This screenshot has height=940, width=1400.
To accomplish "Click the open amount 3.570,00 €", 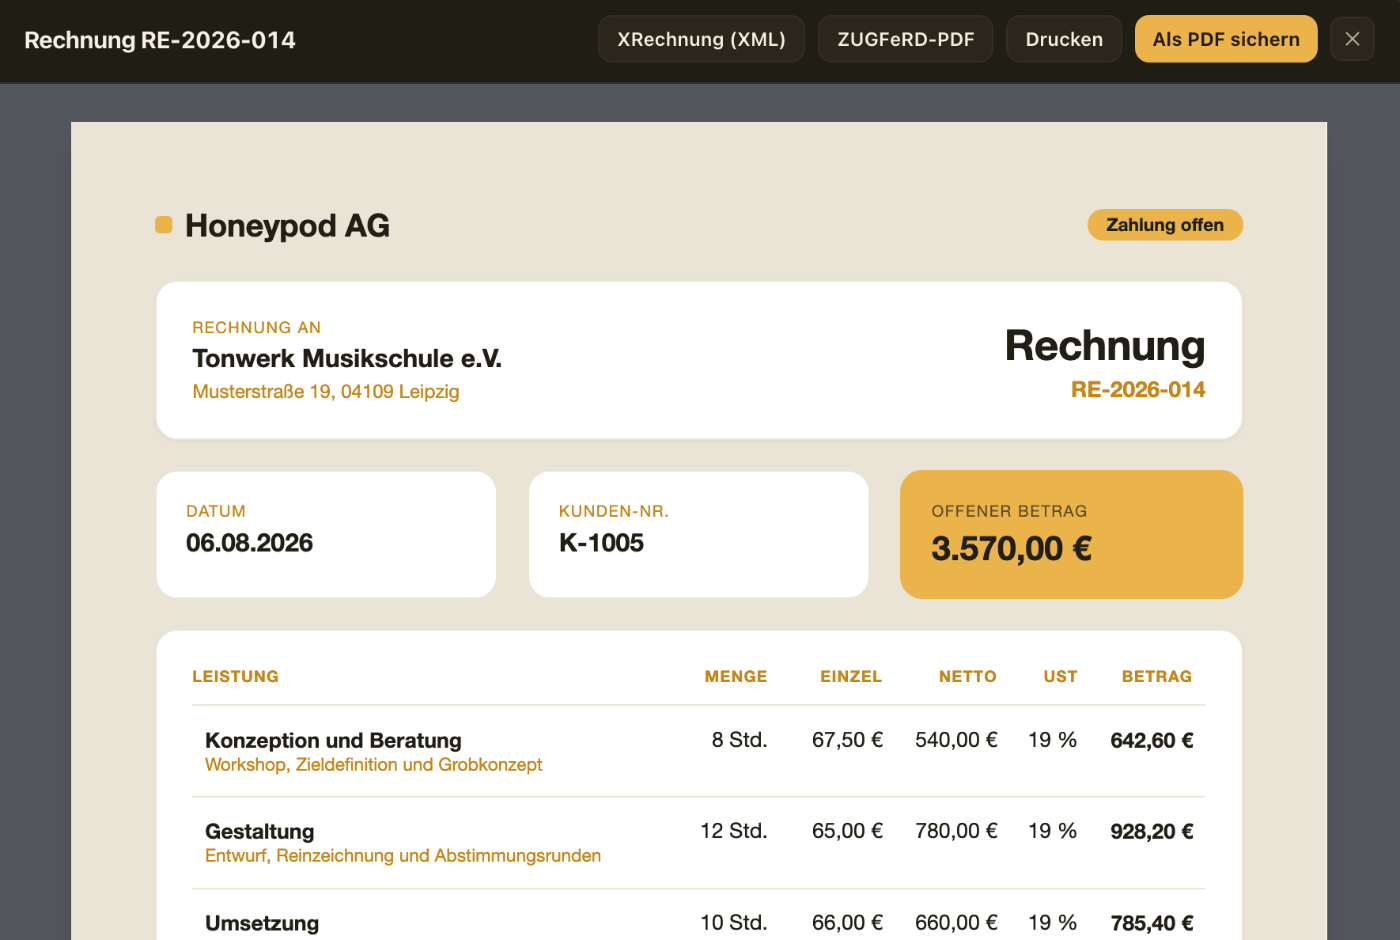I will [1011, 548].
